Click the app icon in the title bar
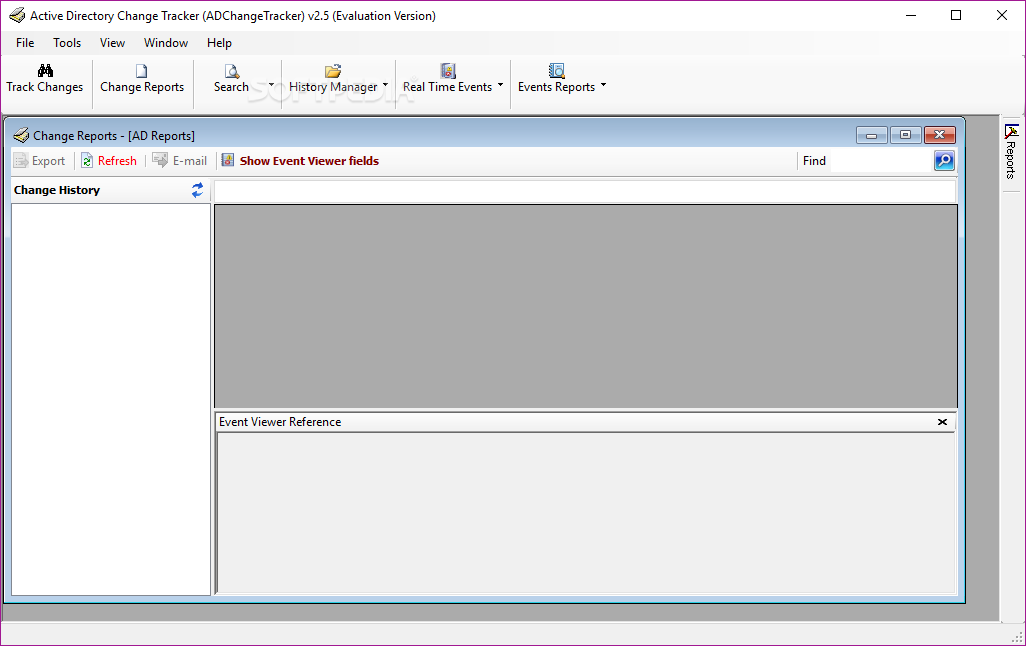 (x=18, y=15)
